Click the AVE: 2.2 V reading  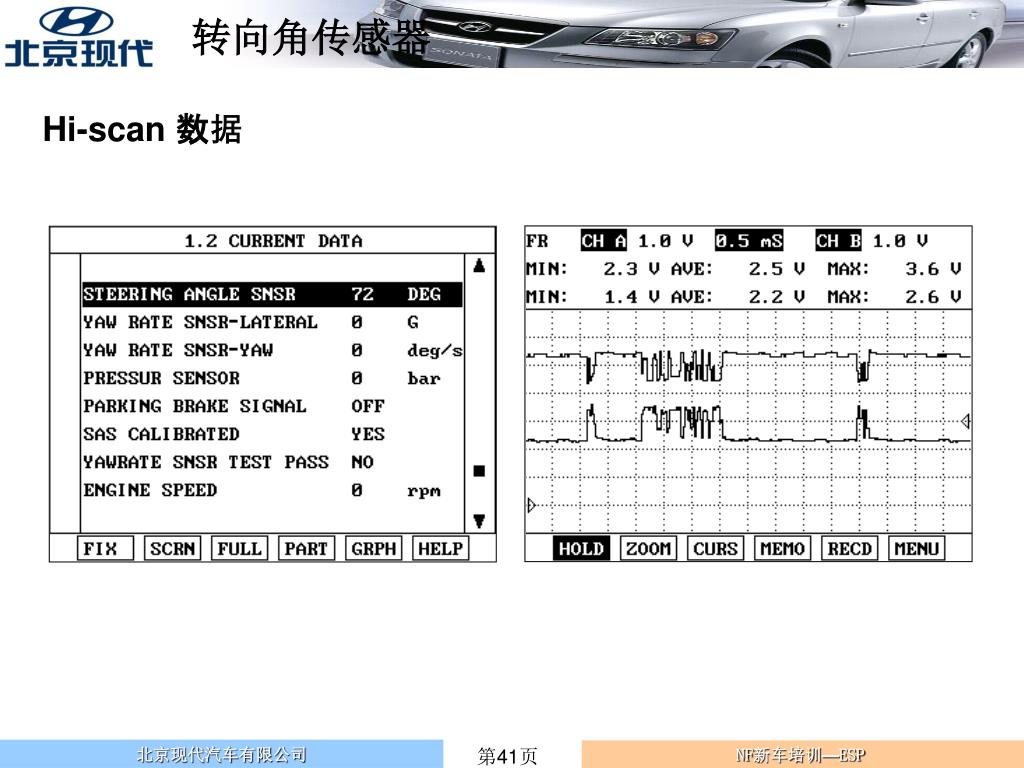click(x=737, y=297)
